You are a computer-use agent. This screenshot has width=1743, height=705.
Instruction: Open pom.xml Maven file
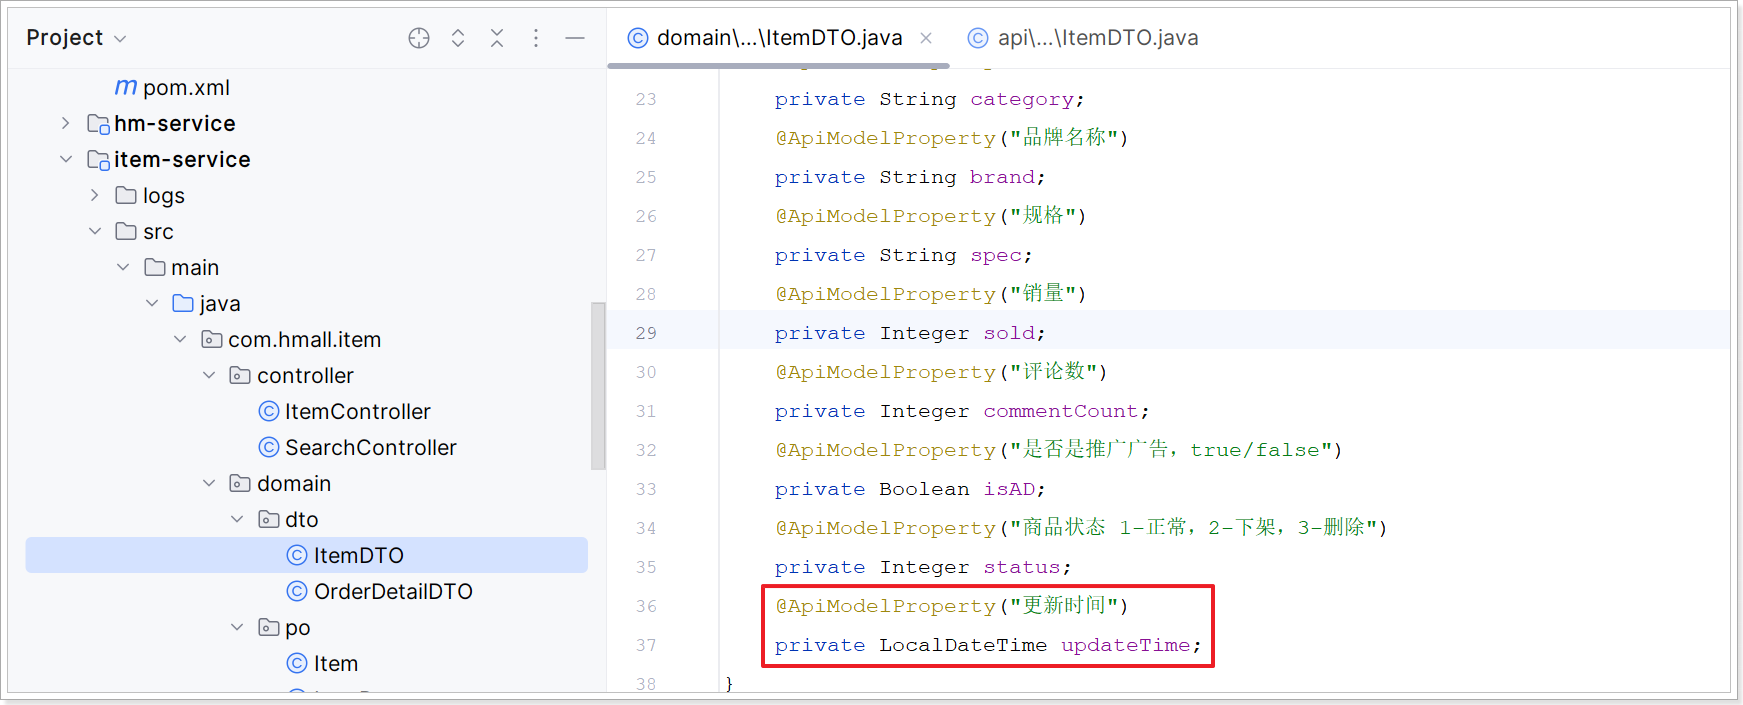(186, 88)
